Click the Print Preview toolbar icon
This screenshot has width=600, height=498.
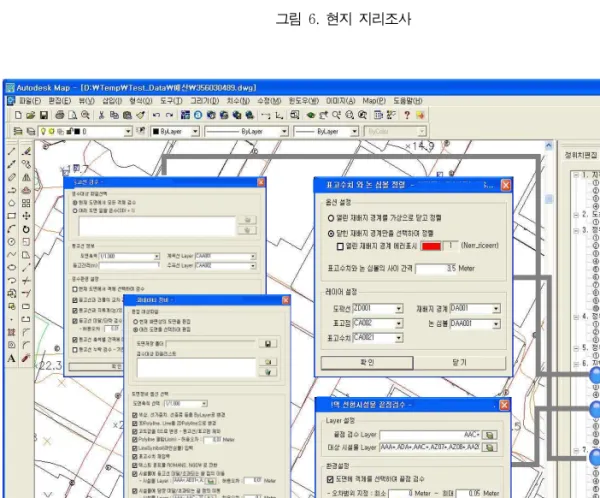pos(72,115)
